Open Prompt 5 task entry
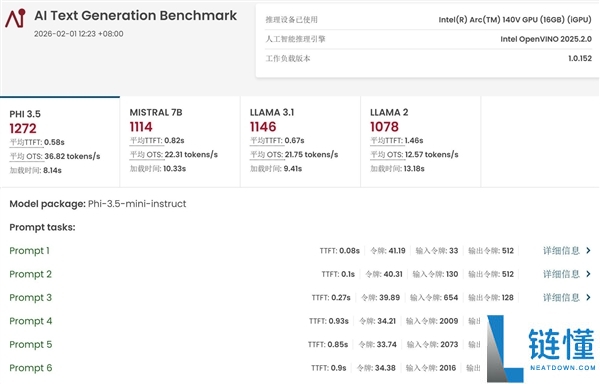 pos(31,345)
